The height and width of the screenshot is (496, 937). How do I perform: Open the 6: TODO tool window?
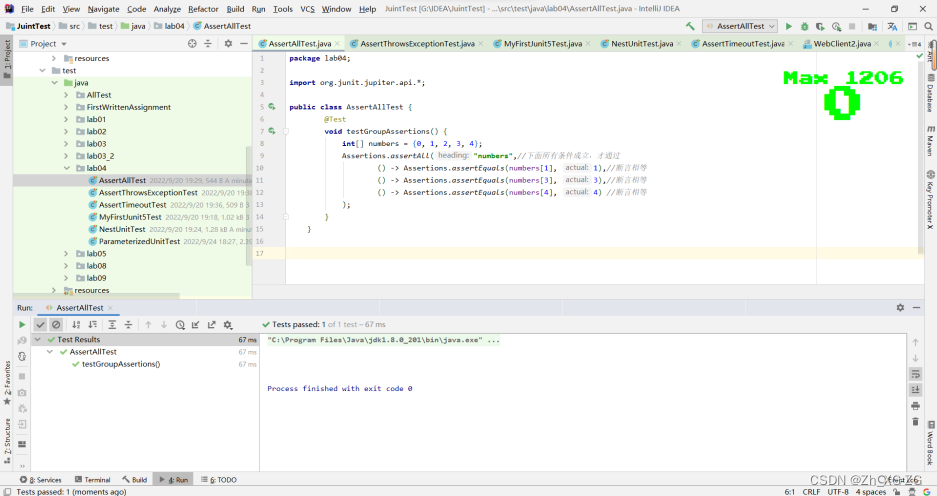(x=219, y=480)
